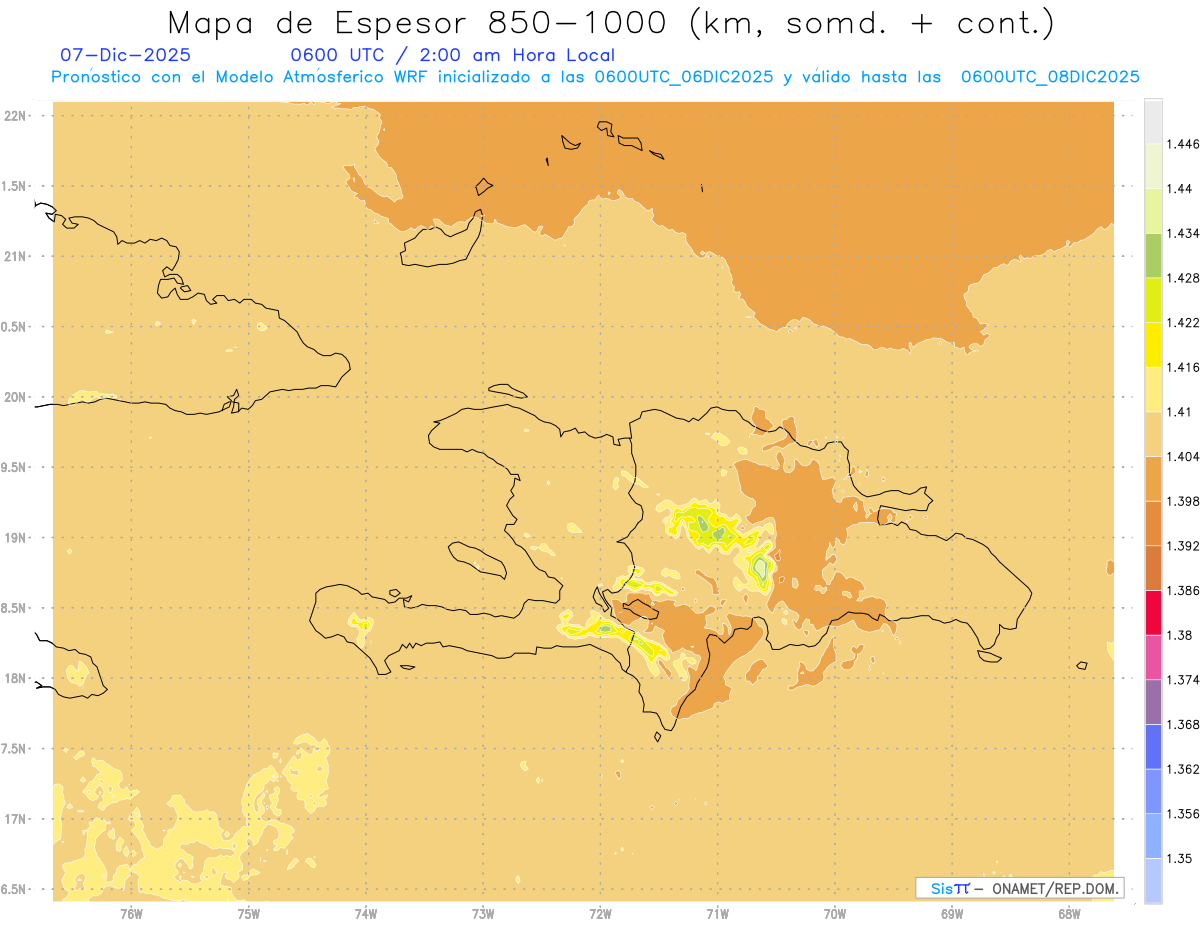
Task: Click the colorbar value '1.404'
Action: point(1183,457)
